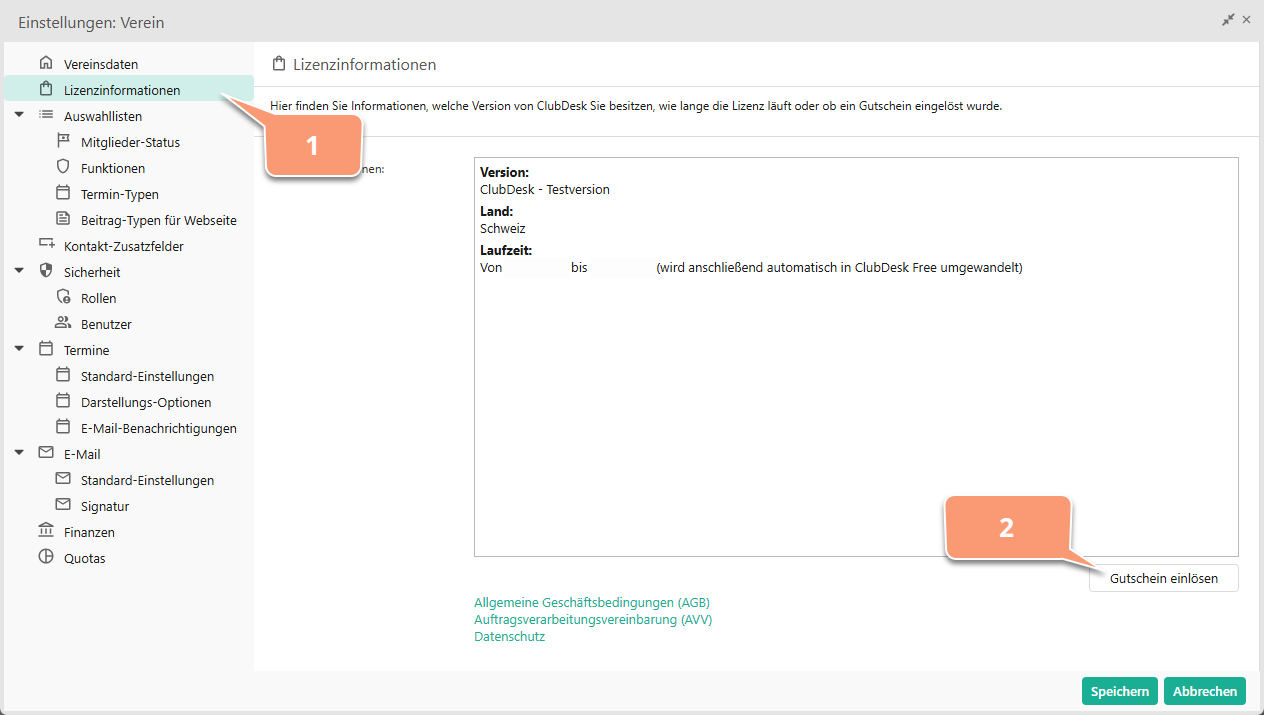The image size is (1264, 715).
Task: Collapse the Termine tree group
Action: pyautogui.click(x=19, y=349)
